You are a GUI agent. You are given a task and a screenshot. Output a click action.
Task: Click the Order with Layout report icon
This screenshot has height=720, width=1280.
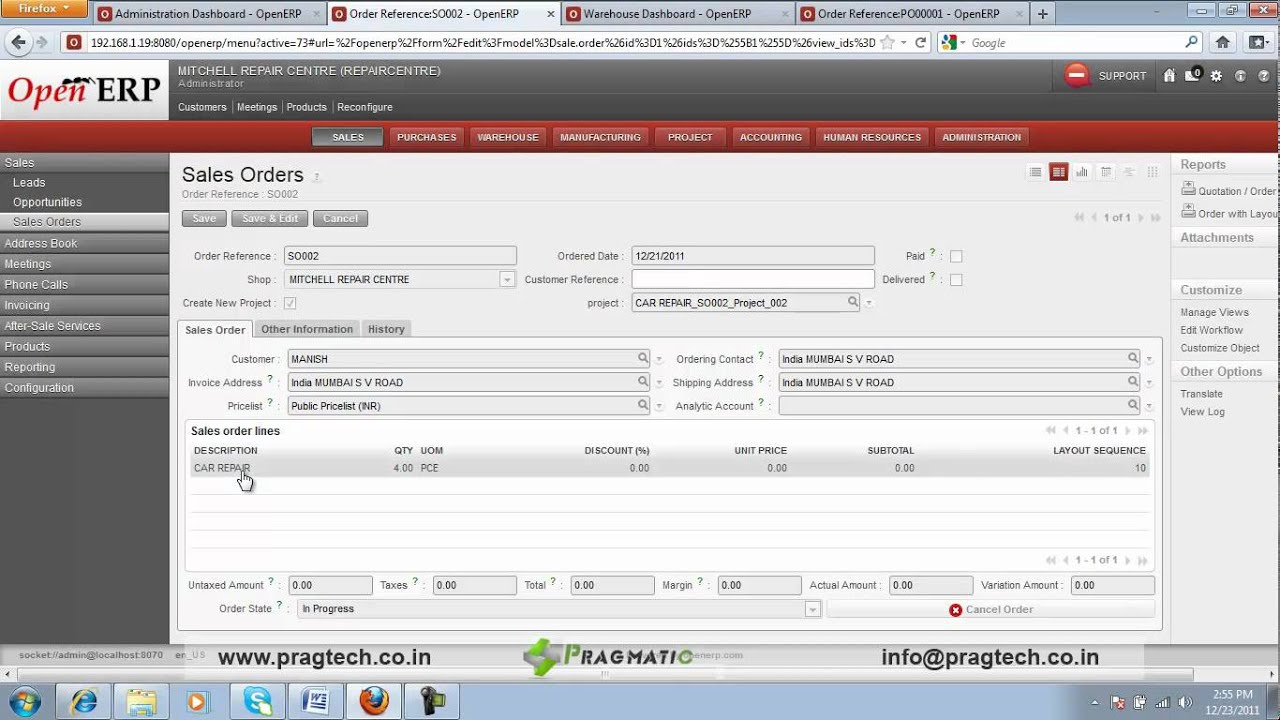click(1188, 211)
